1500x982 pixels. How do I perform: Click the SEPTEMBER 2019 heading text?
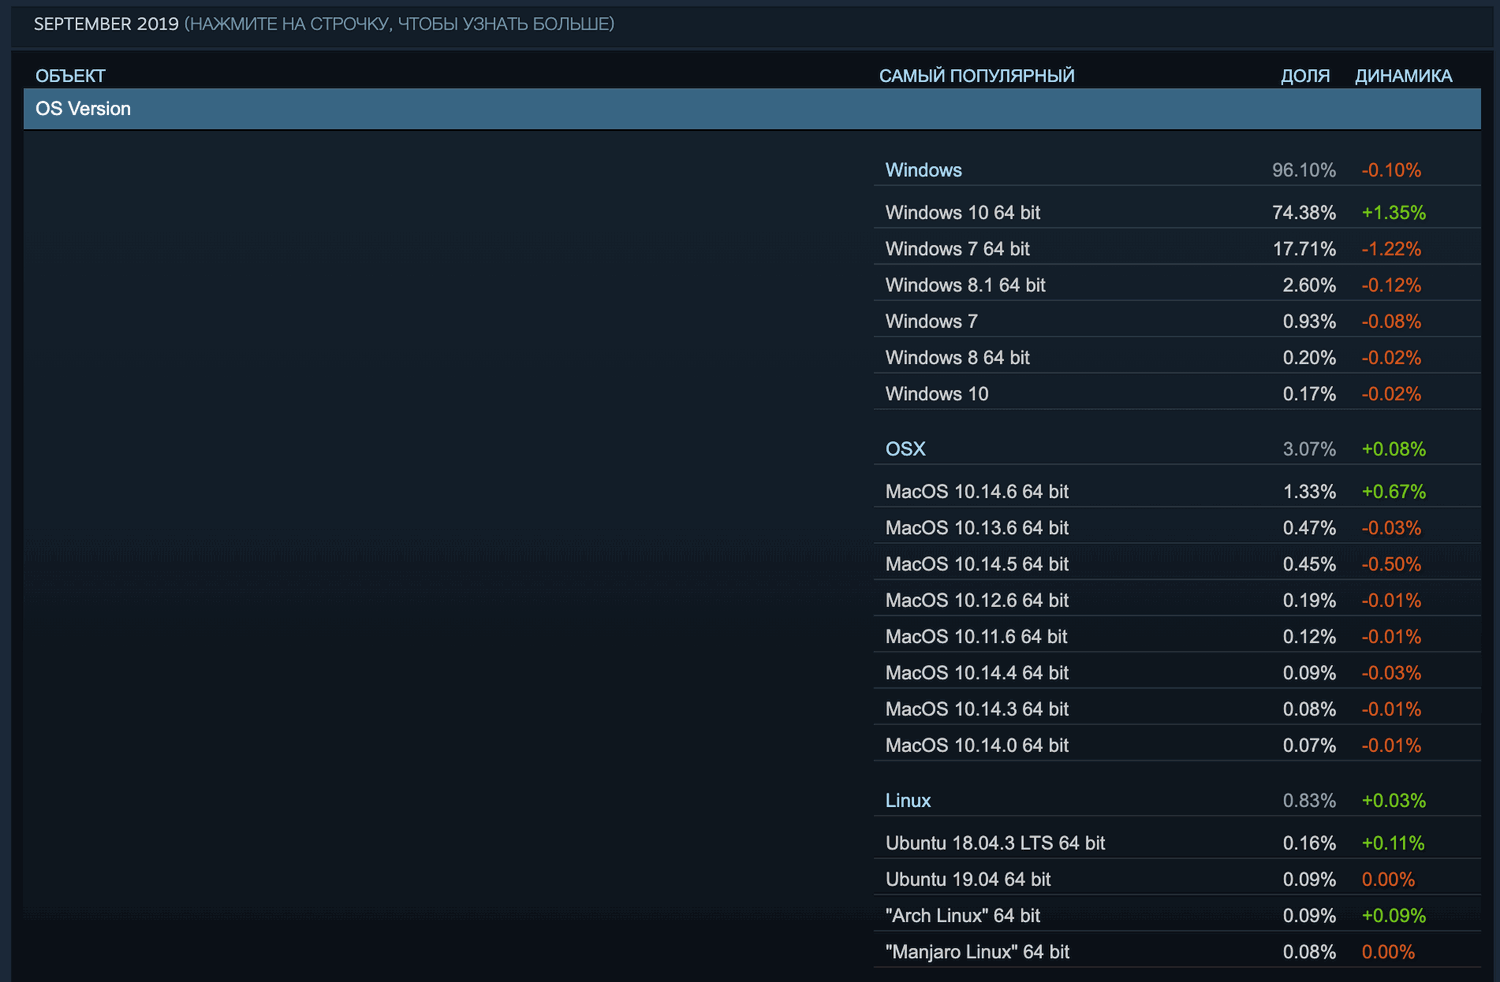click(x=106, y=24)
